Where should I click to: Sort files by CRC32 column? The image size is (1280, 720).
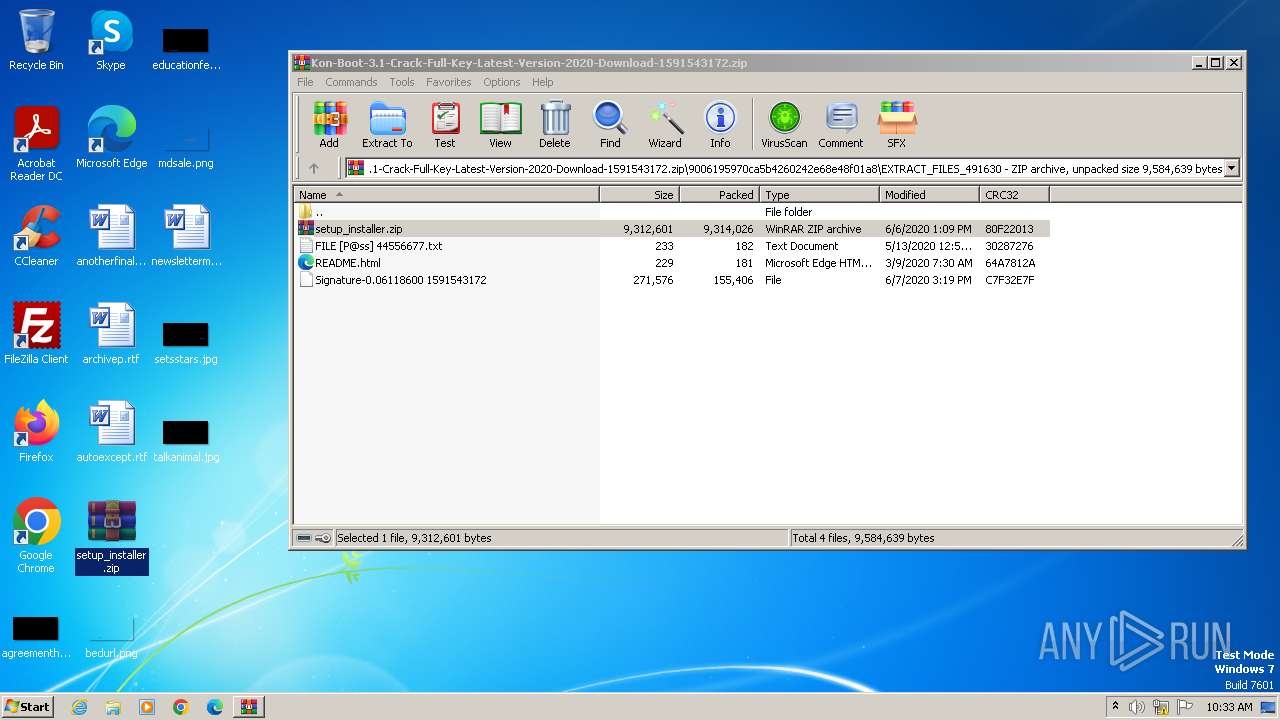click(x=1015, y=195)
